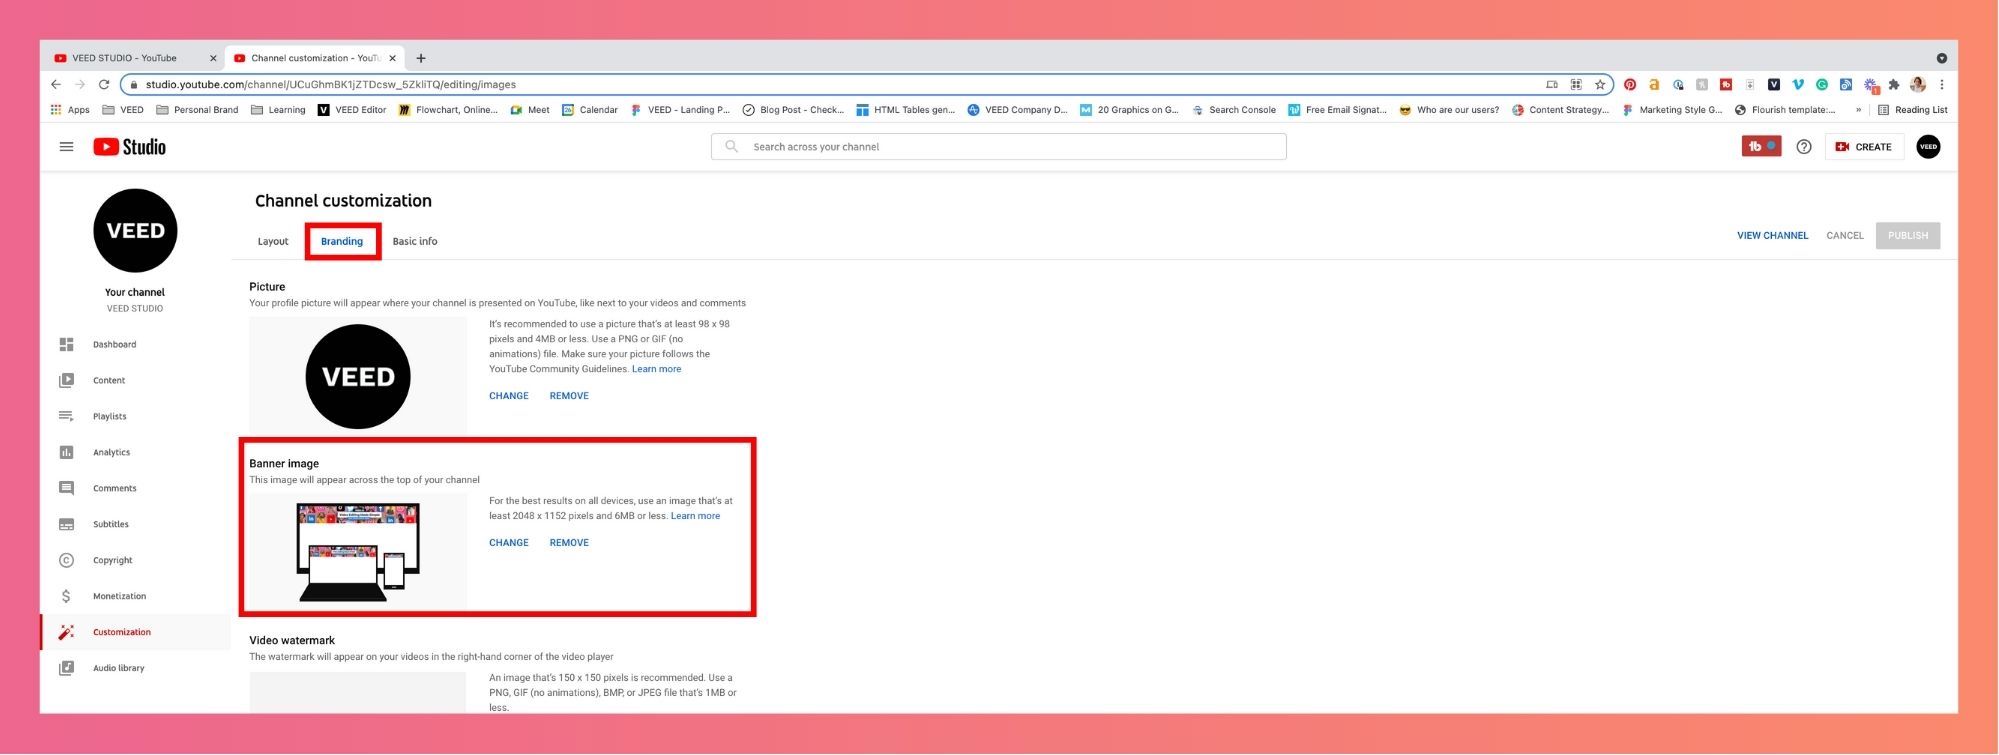
Task: Open the Dashboard sidebar icon
Action: (x=66, y=344)
